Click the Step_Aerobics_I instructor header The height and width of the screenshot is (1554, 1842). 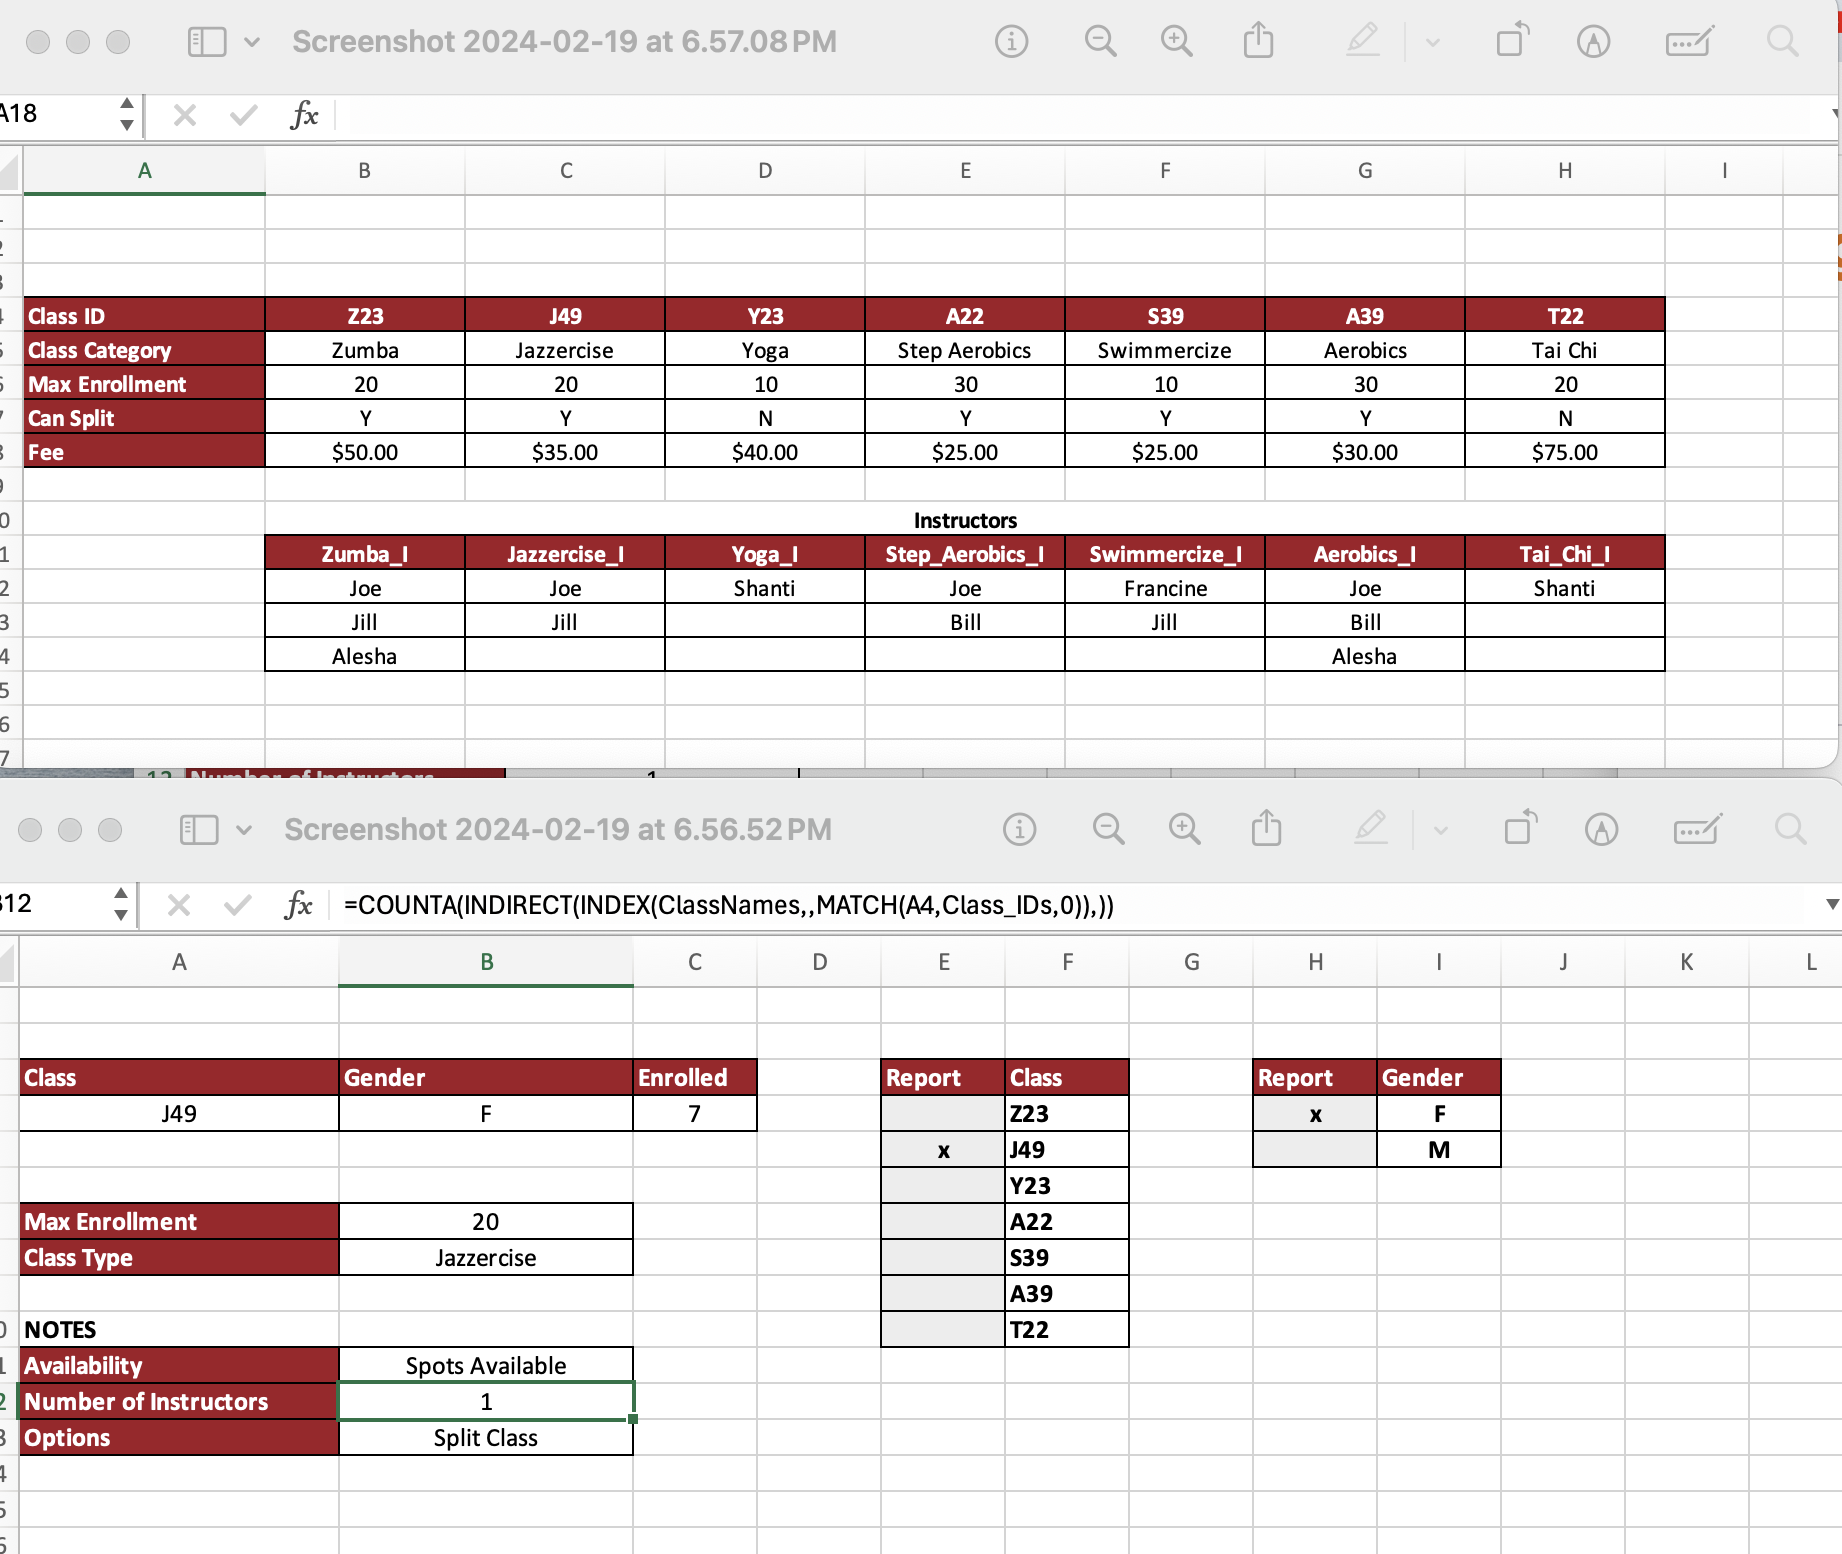pos(965,554)
